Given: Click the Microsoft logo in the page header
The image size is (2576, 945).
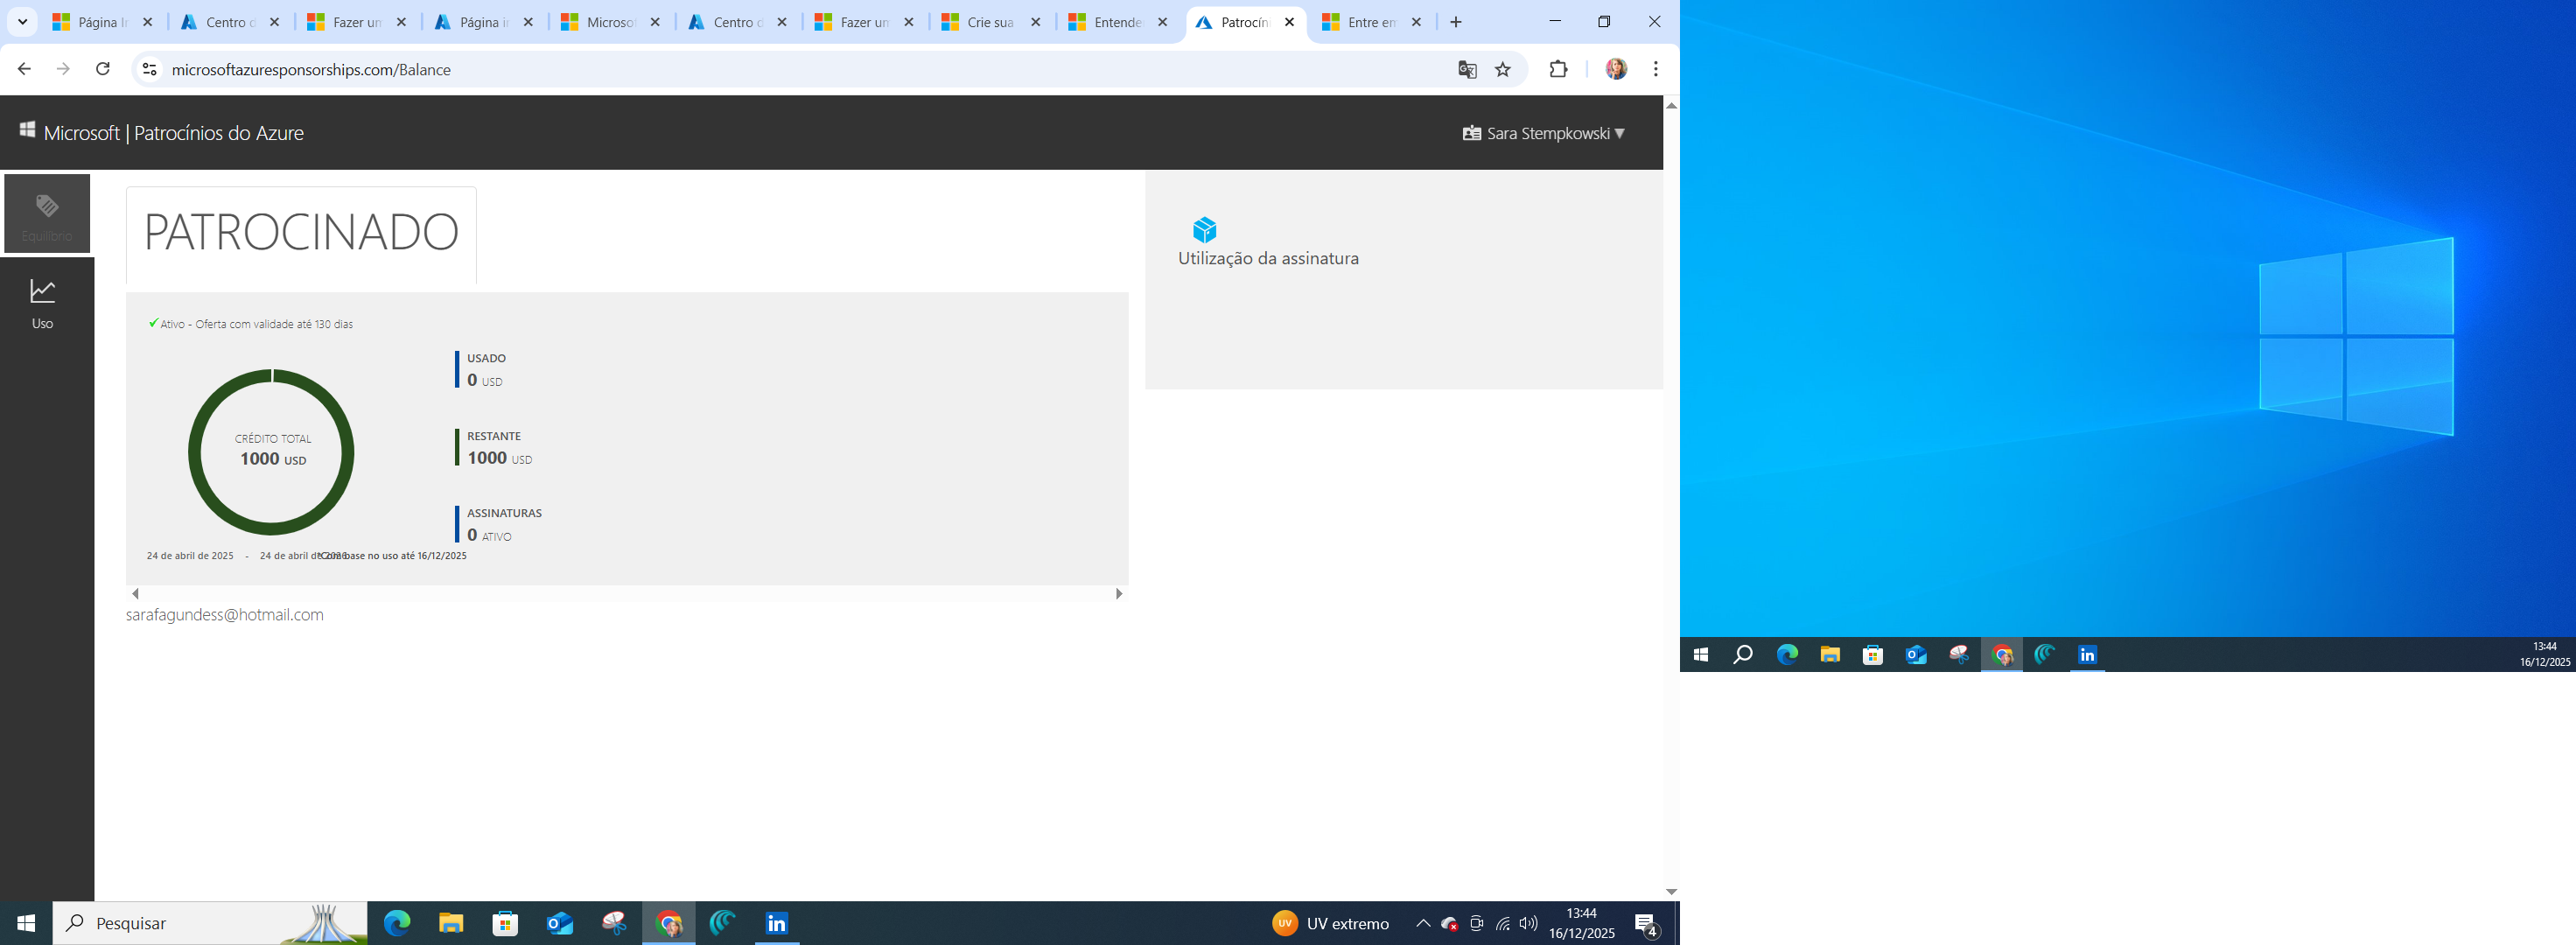Looking at the screenshot, I should [28, 130].
